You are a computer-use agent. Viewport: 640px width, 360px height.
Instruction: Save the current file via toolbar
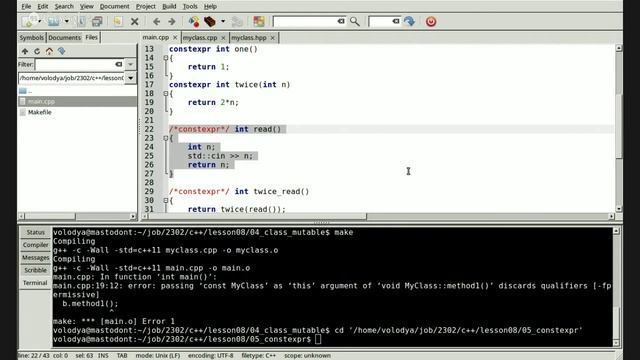click(x=81, y=21)
